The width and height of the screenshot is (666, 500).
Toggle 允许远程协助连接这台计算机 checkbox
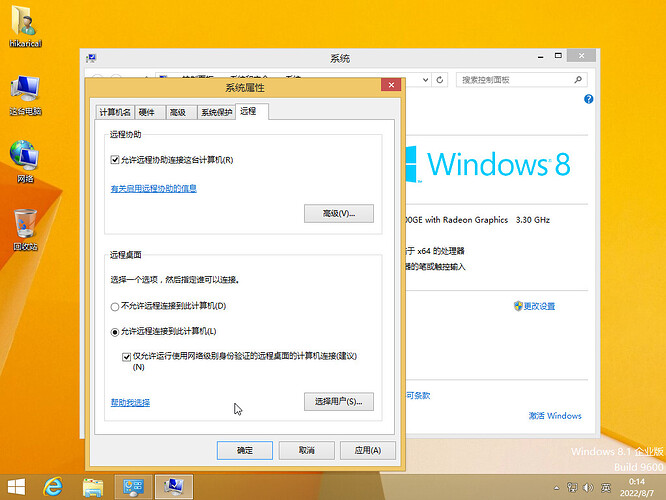[x=115, y=160]
